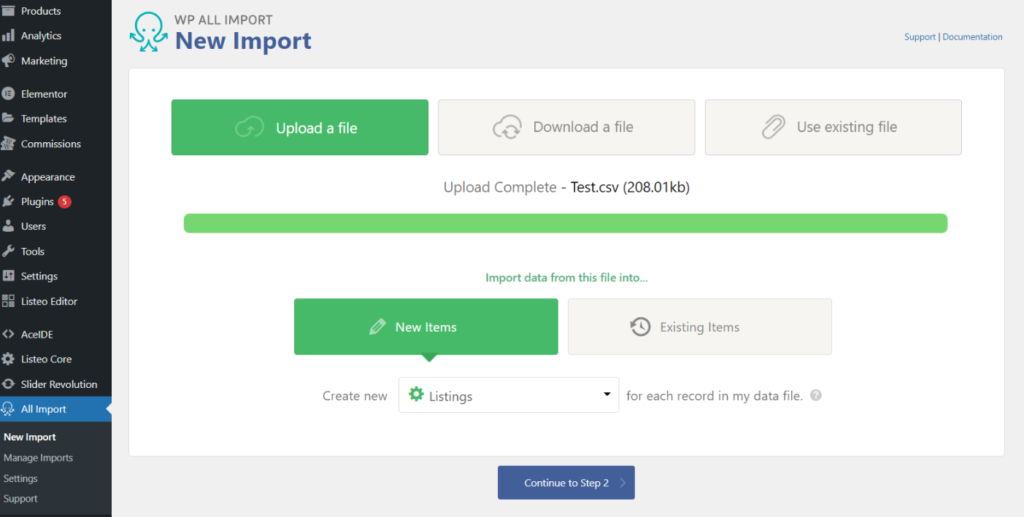Click the help question mark icon
The height and width of the screenshot is (517, 1024).
(816, 396)
